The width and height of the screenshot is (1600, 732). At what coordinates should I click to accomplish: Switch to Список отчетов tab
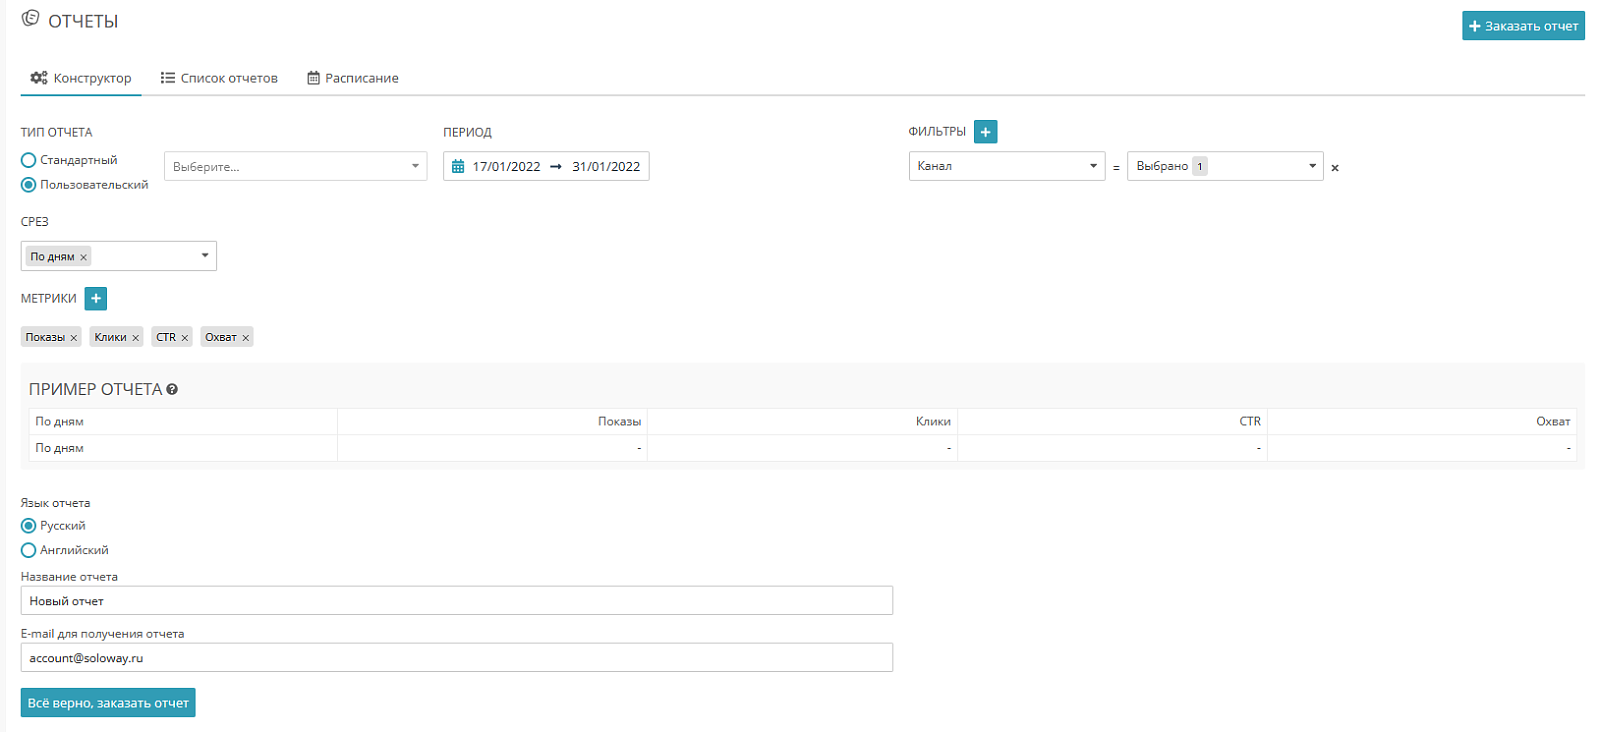click(219, 78)
